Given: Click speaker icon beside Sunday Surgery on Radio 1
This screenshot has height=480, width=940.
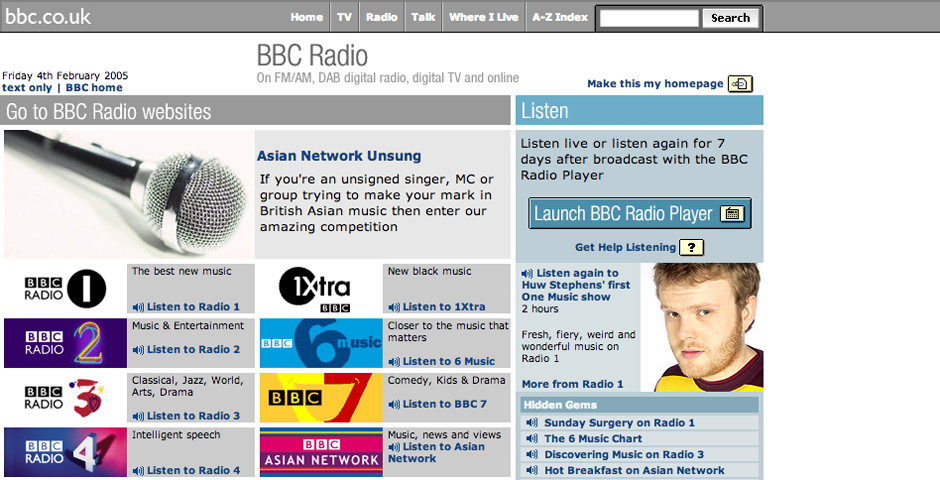Looking at the screenshot, I should tap(531, 422).
